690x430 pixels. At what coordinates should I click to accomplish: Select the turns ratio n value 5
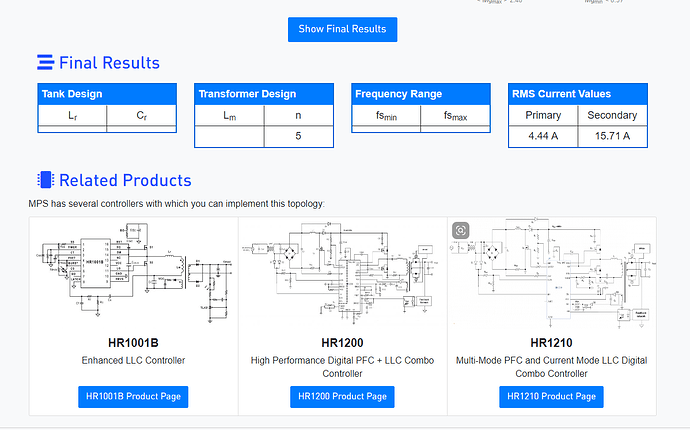298,136
